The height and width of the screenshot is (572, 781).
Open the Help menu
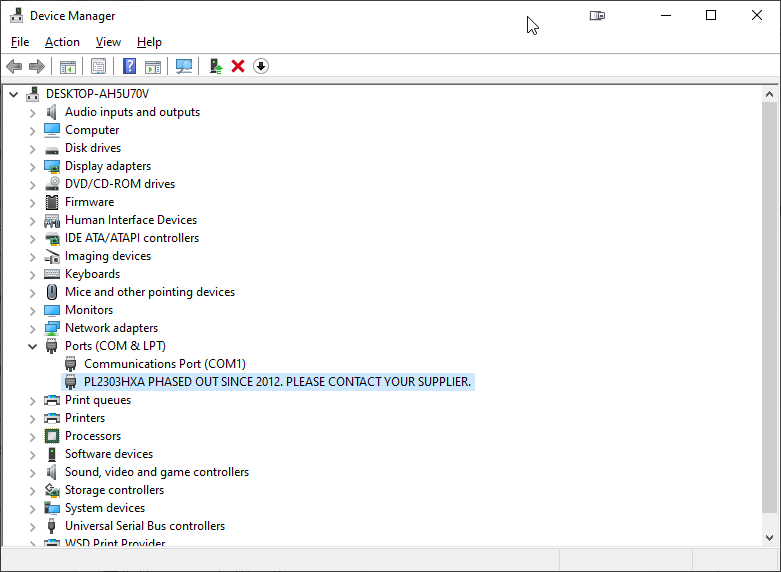149,42
